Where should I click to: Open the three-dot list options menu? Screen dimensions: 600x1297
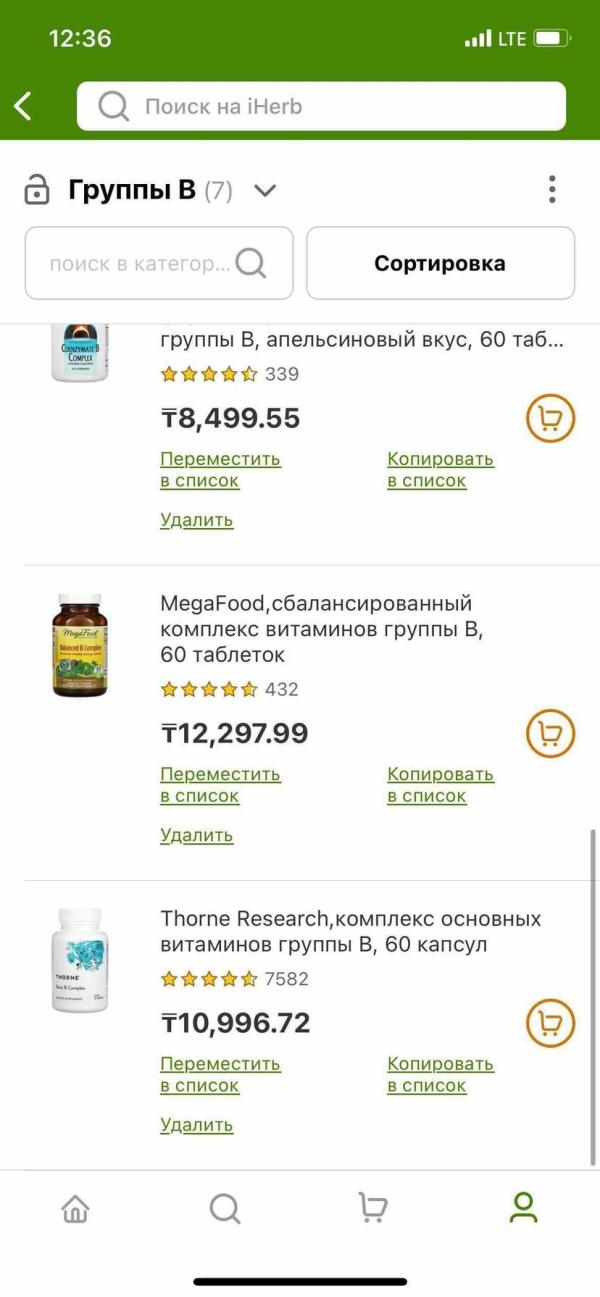point(552,189)
